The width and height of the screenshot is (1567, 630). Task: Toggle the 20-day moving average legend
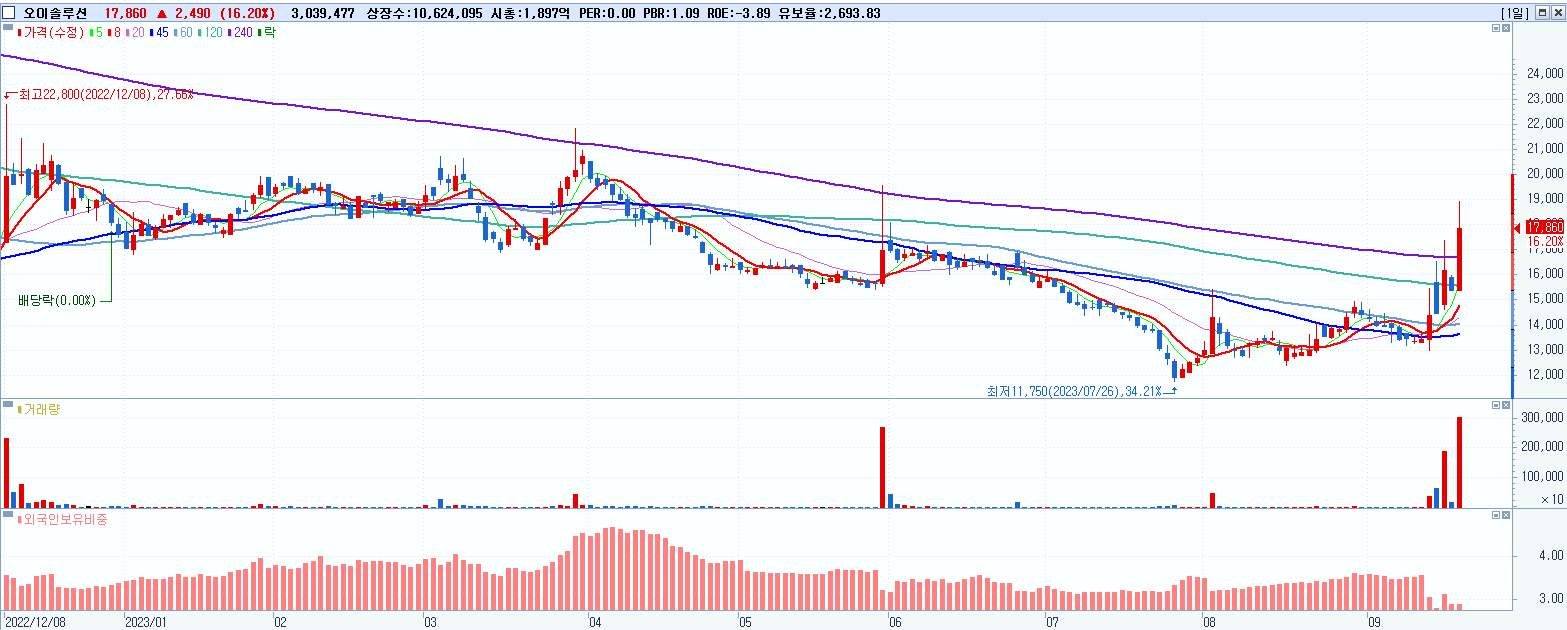click(134, 33)
